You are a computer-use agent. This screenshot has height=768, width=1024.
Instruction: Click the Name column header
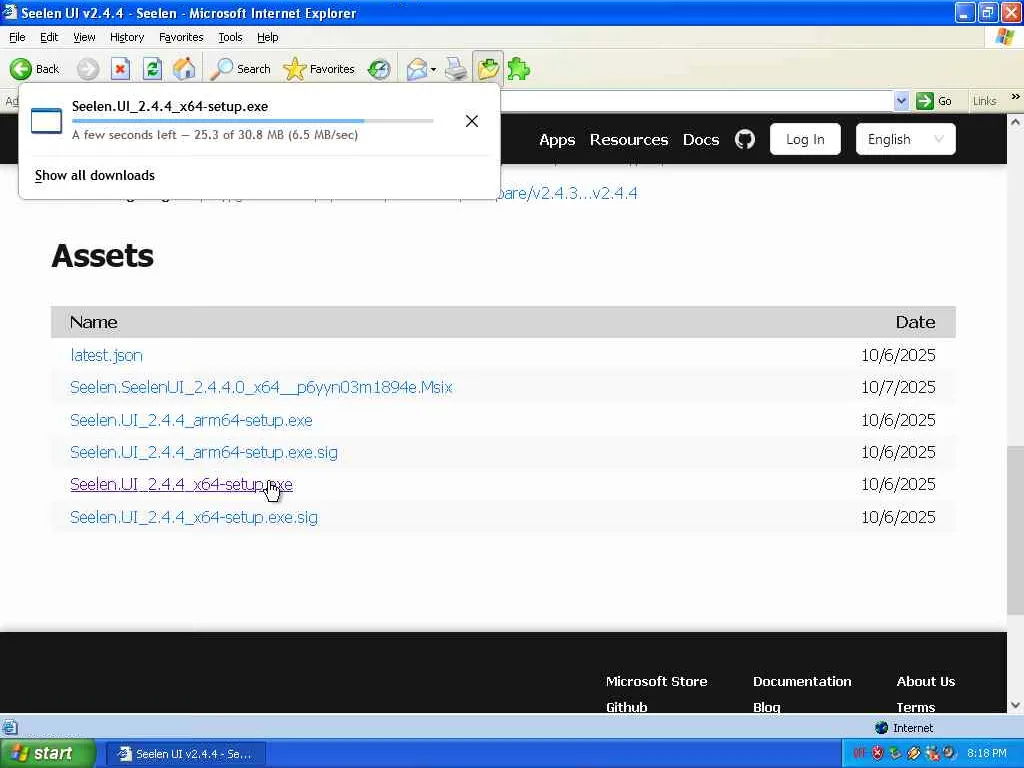(93, 322)
